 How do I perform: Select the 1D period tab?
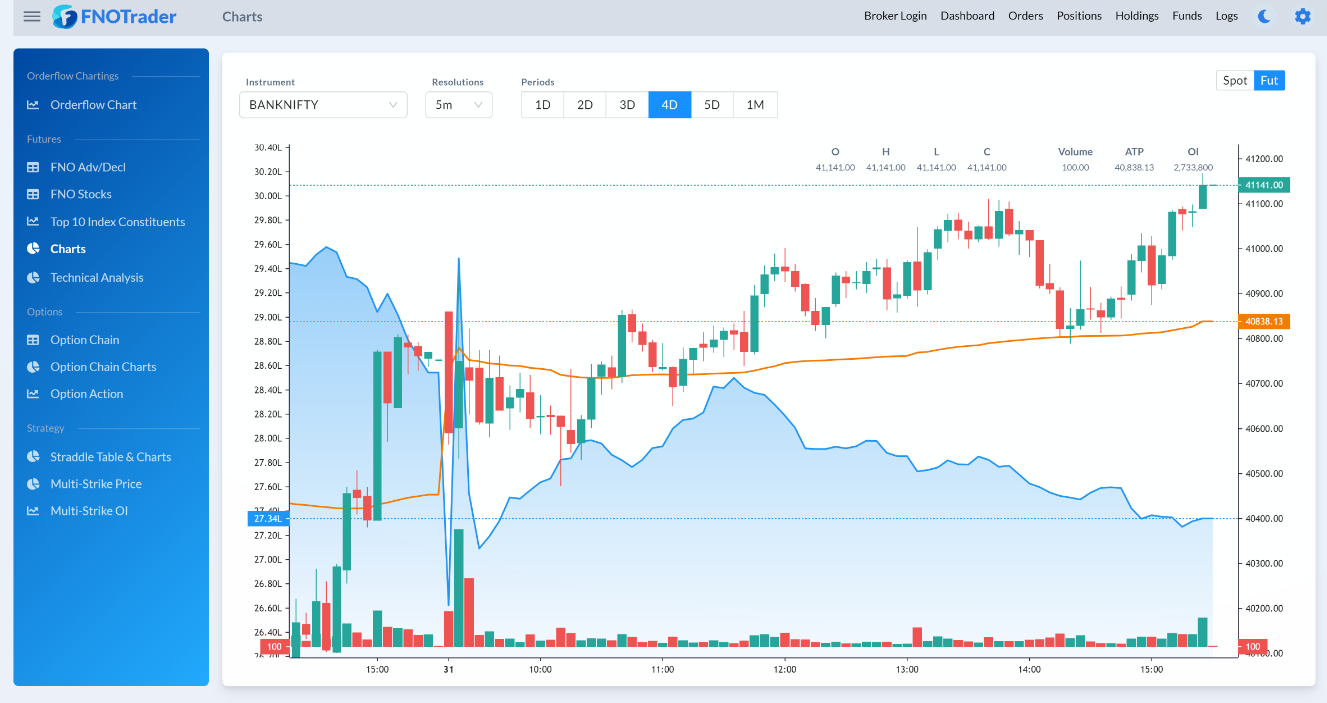542,105
